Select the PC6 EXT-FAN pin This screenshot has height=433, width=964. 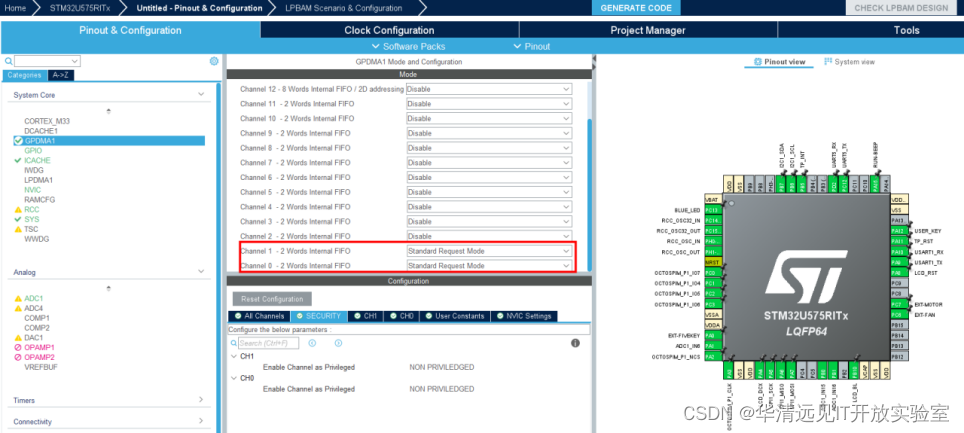pos(899,315)
